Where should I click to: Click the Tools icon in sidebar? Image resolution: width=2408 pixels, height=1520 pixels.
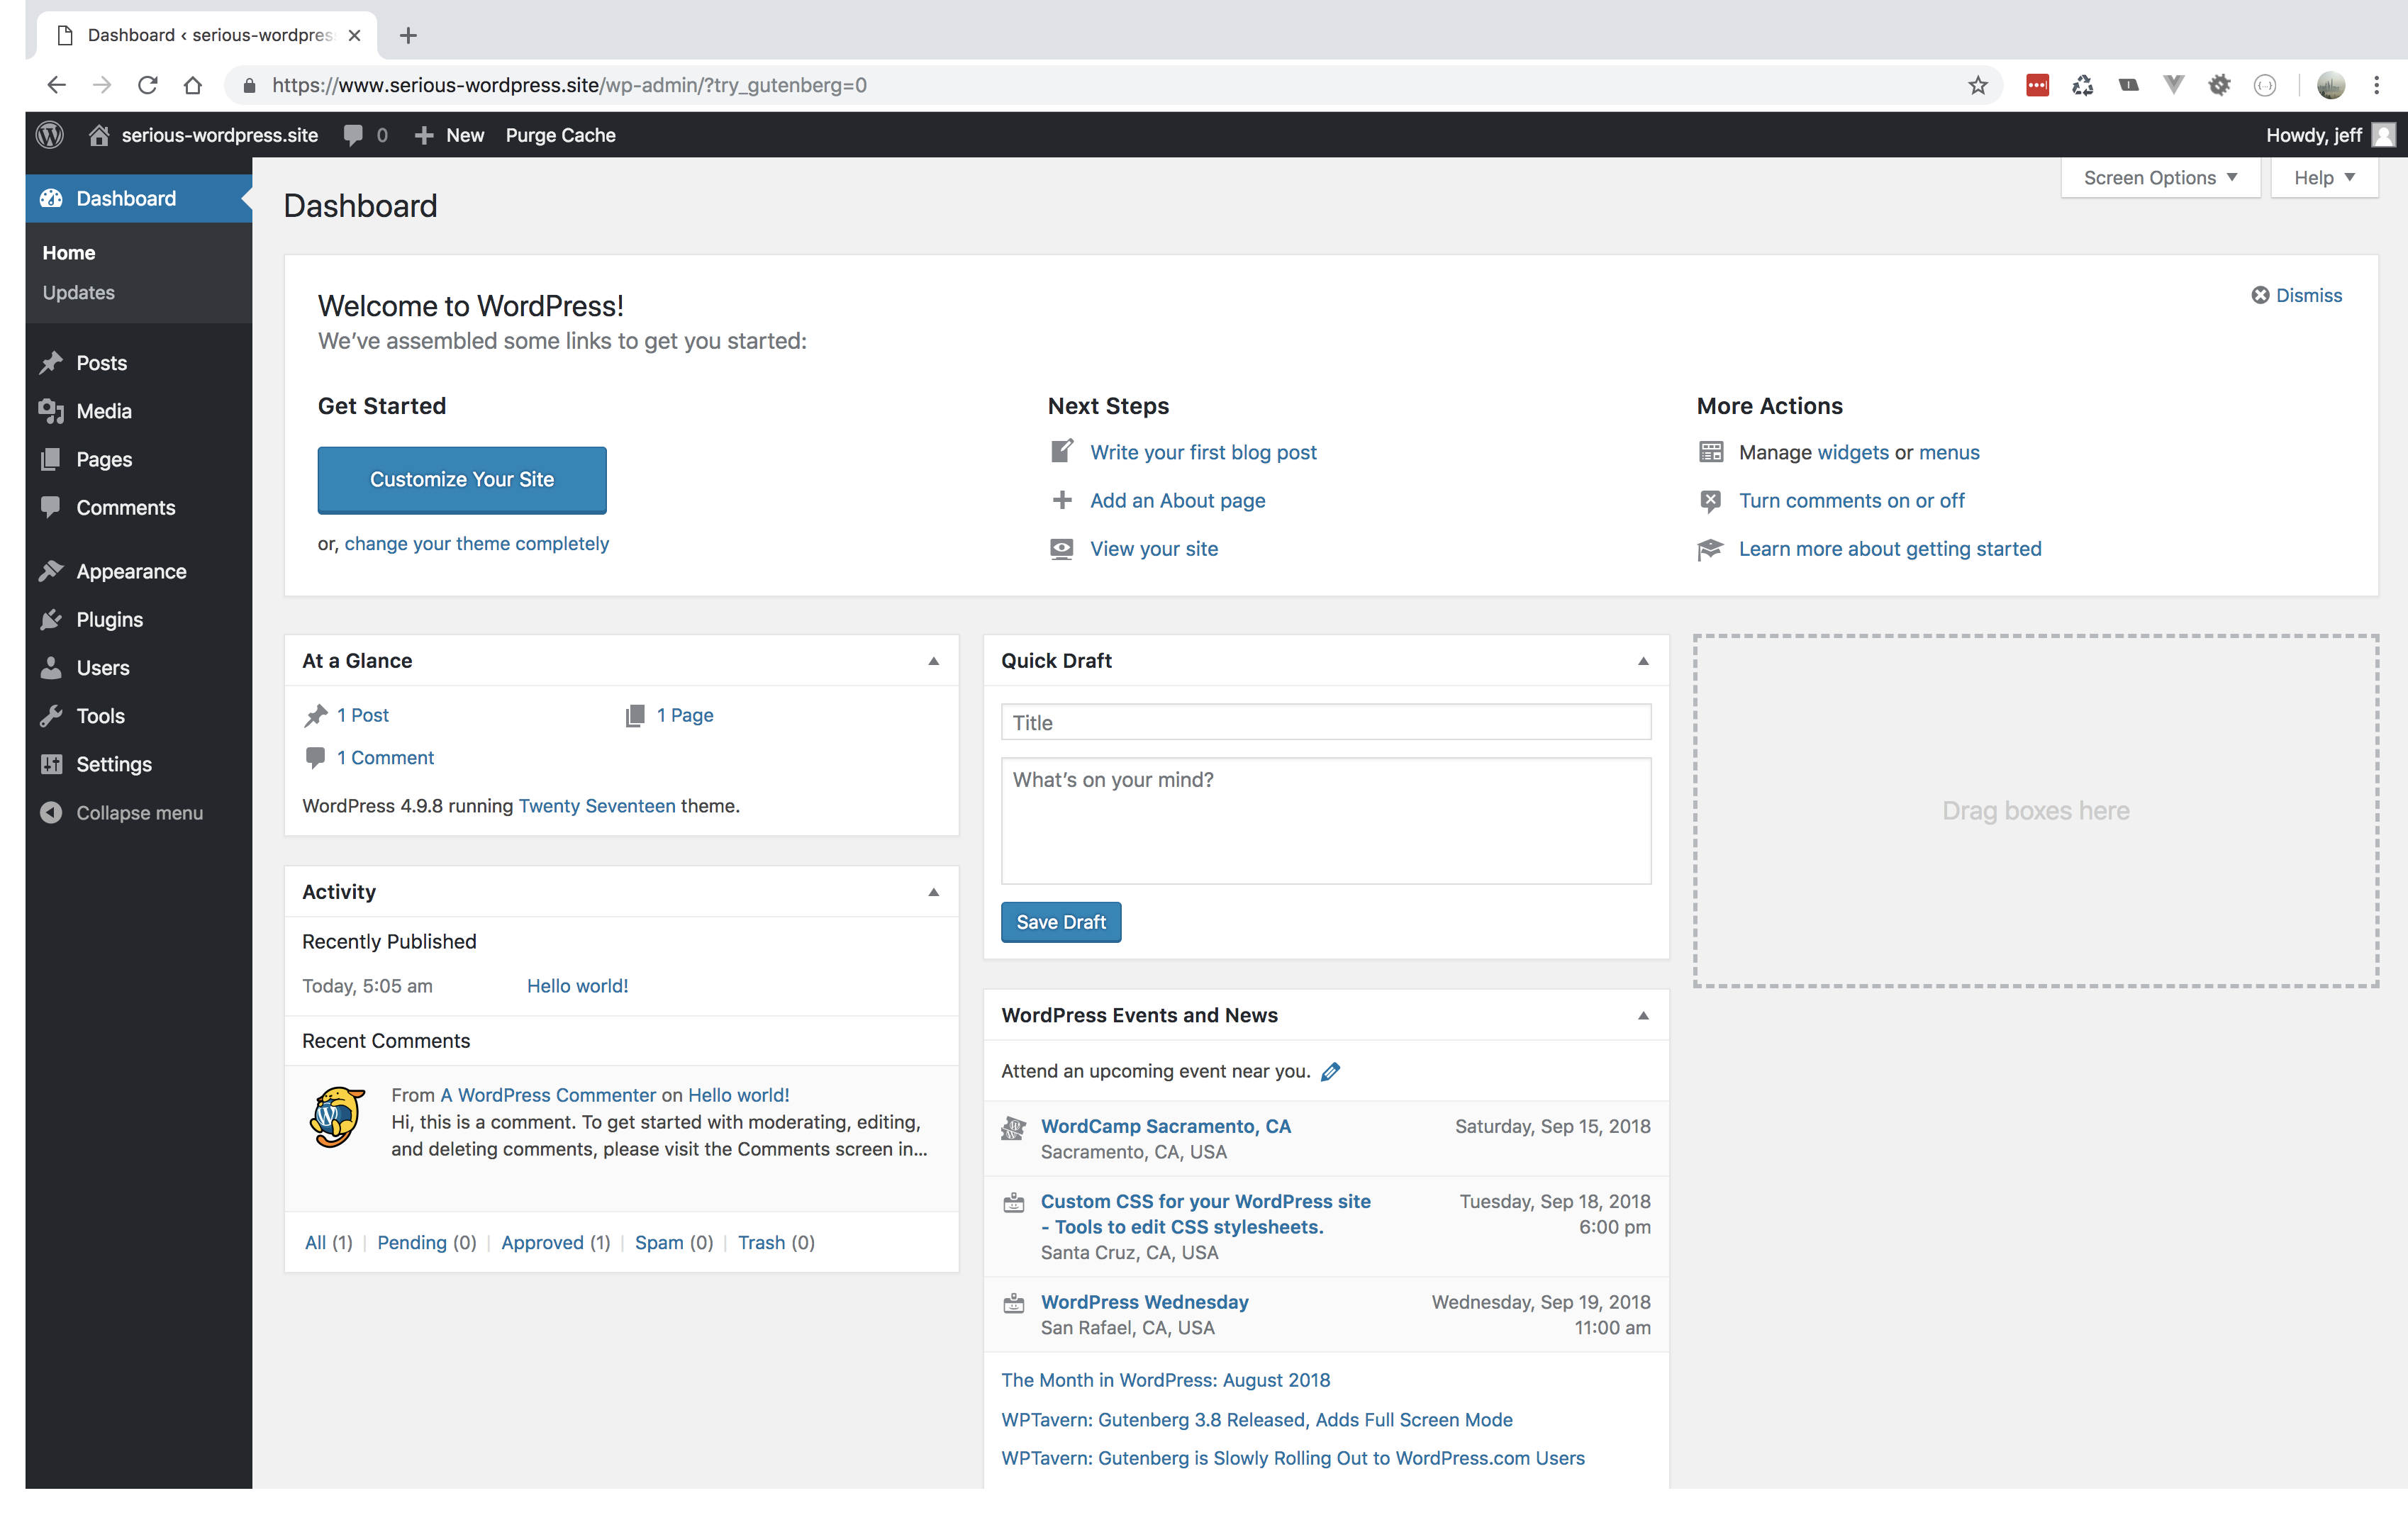52,716
